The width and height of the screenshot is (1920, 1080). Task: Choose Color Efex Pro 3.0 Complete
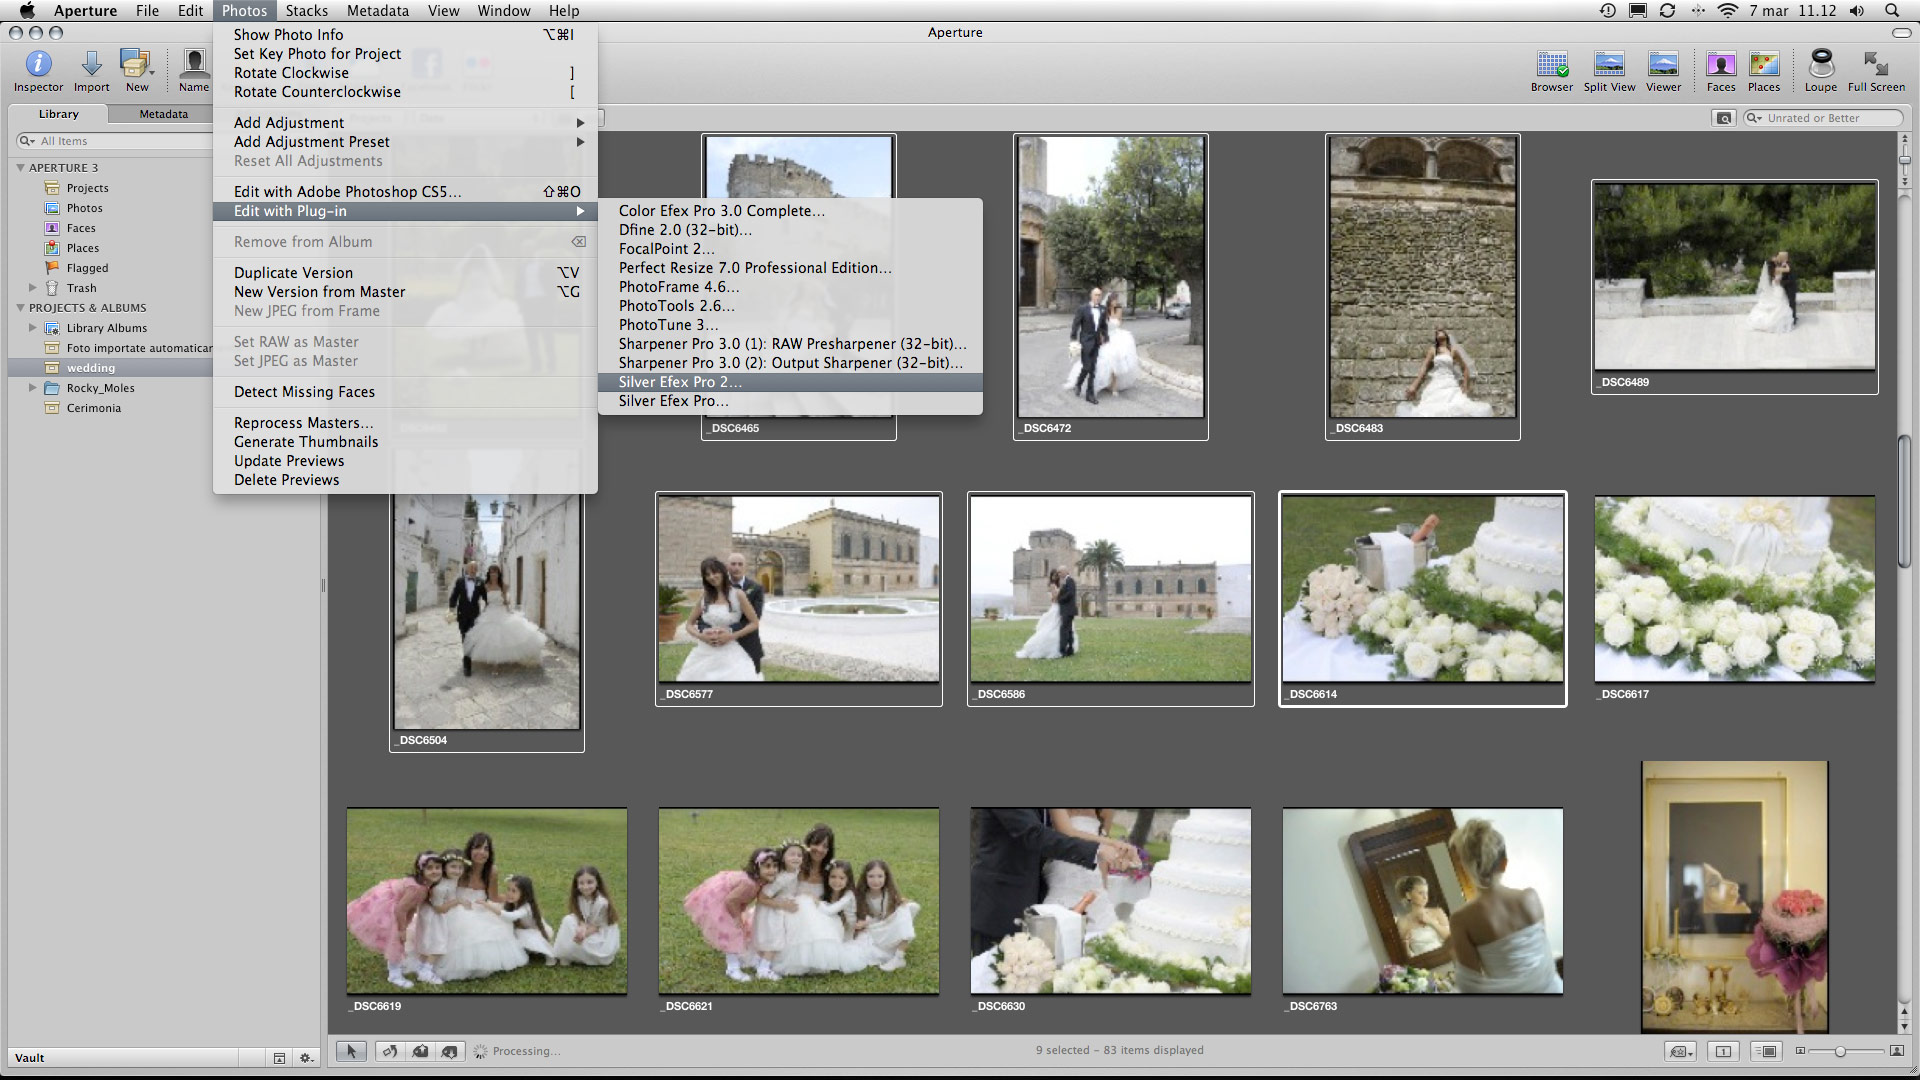[790, 211]
